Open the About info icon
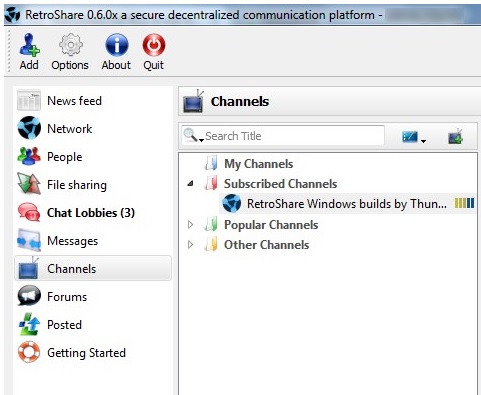The width and height of the screenshot is (481, 395). click(x=117, y=45)
